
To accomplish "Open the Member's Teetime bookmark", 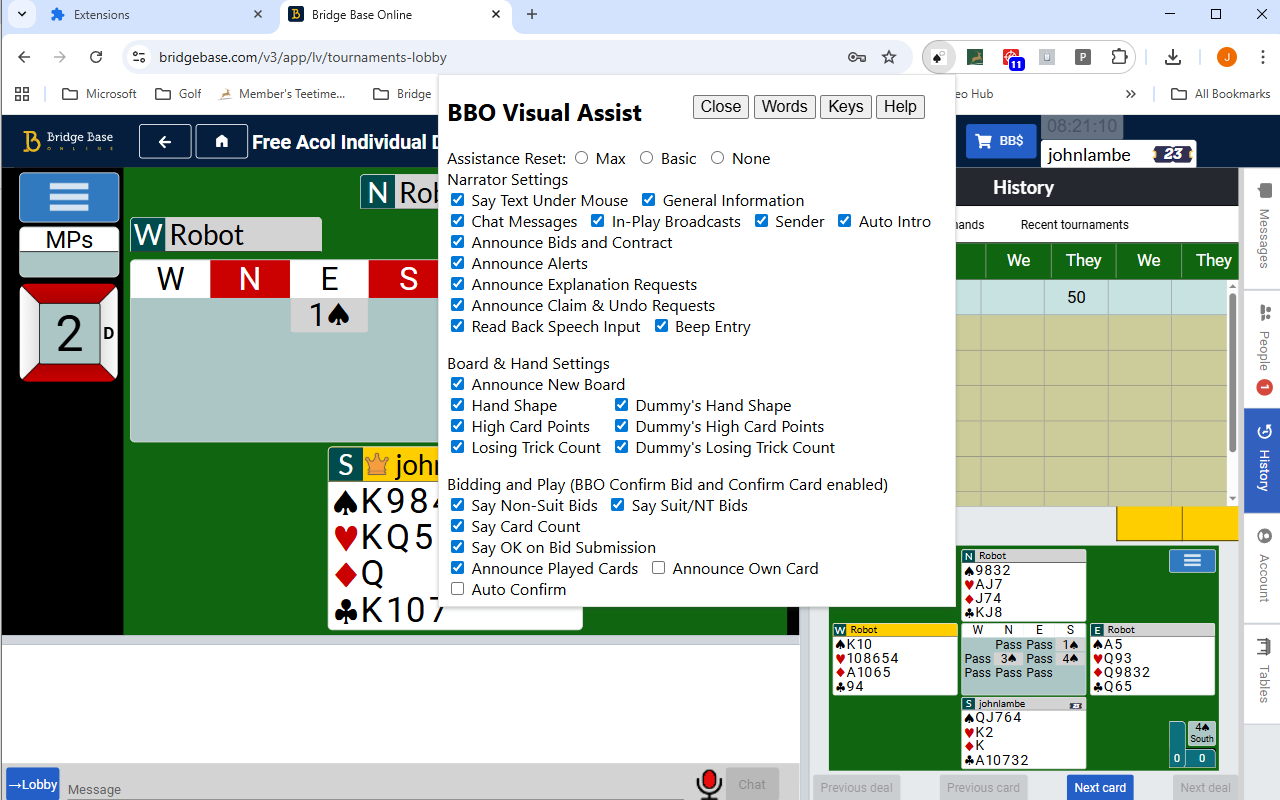I will pos(282,94).
